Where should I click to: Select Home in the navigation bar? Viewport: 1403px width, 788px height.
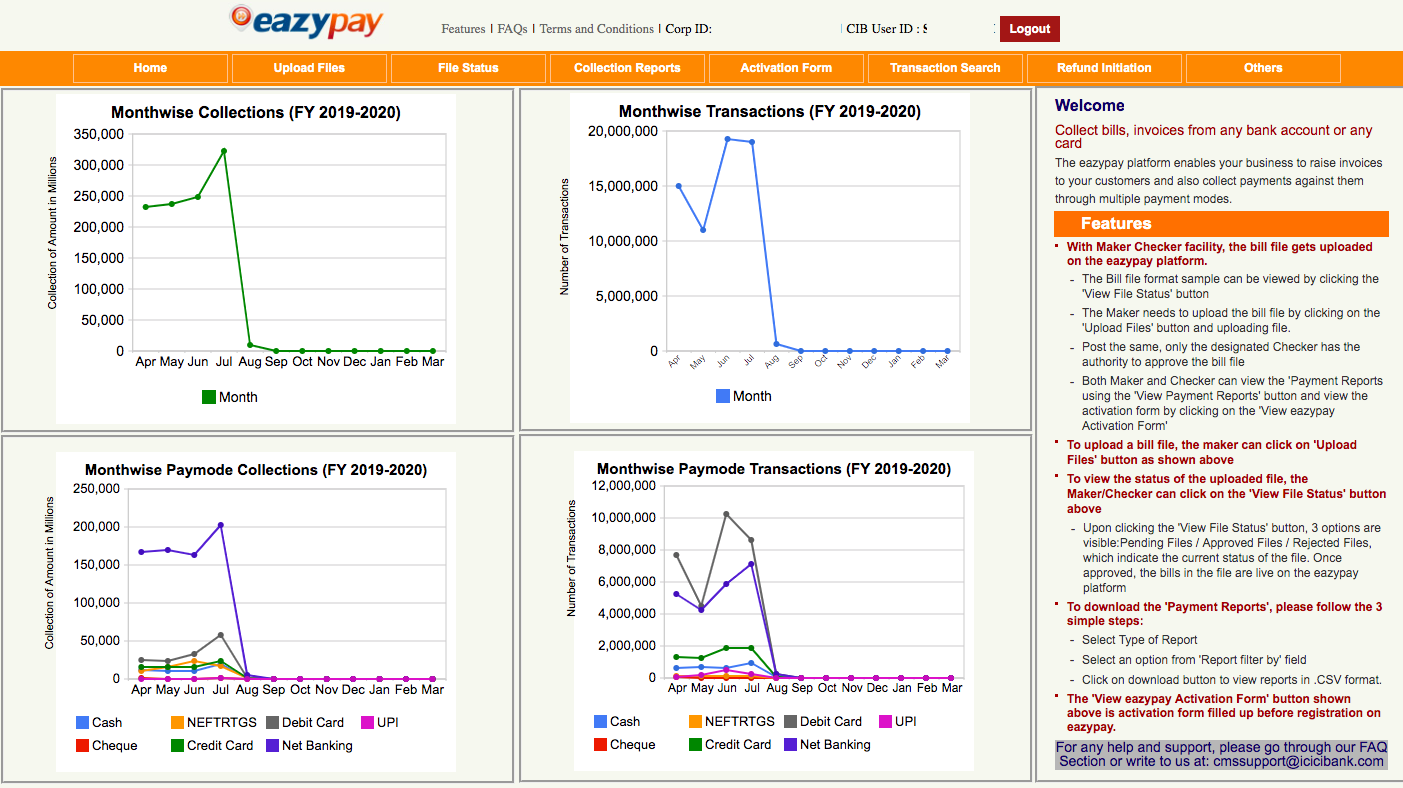[x=150, y=67]
